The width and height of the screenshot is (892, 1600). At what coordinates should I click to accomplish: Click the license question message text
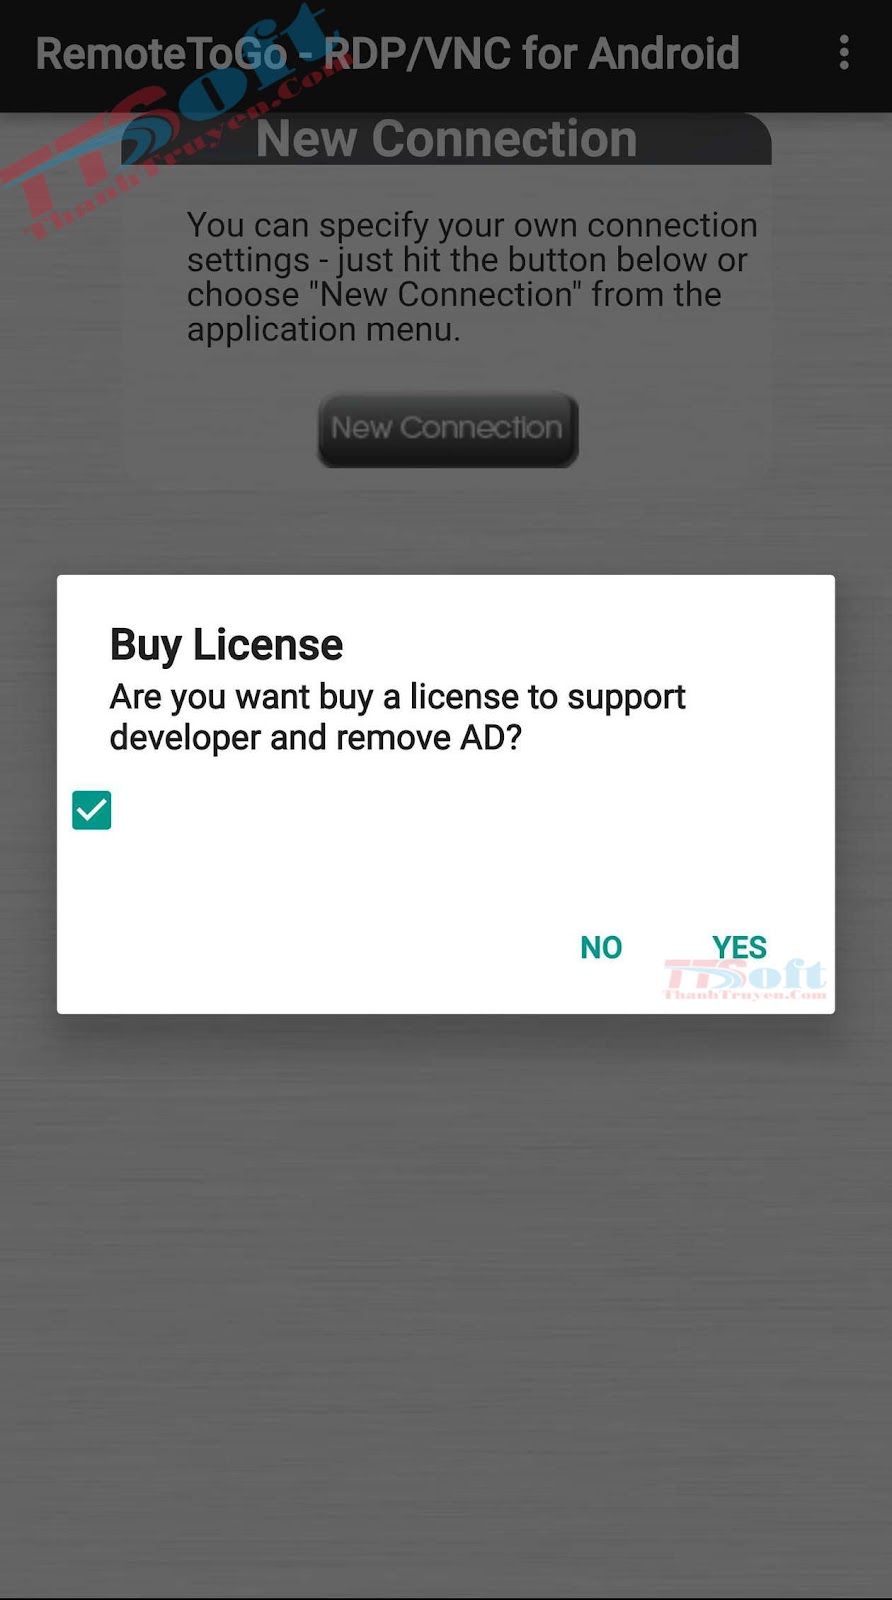click(x=397, y=717)
